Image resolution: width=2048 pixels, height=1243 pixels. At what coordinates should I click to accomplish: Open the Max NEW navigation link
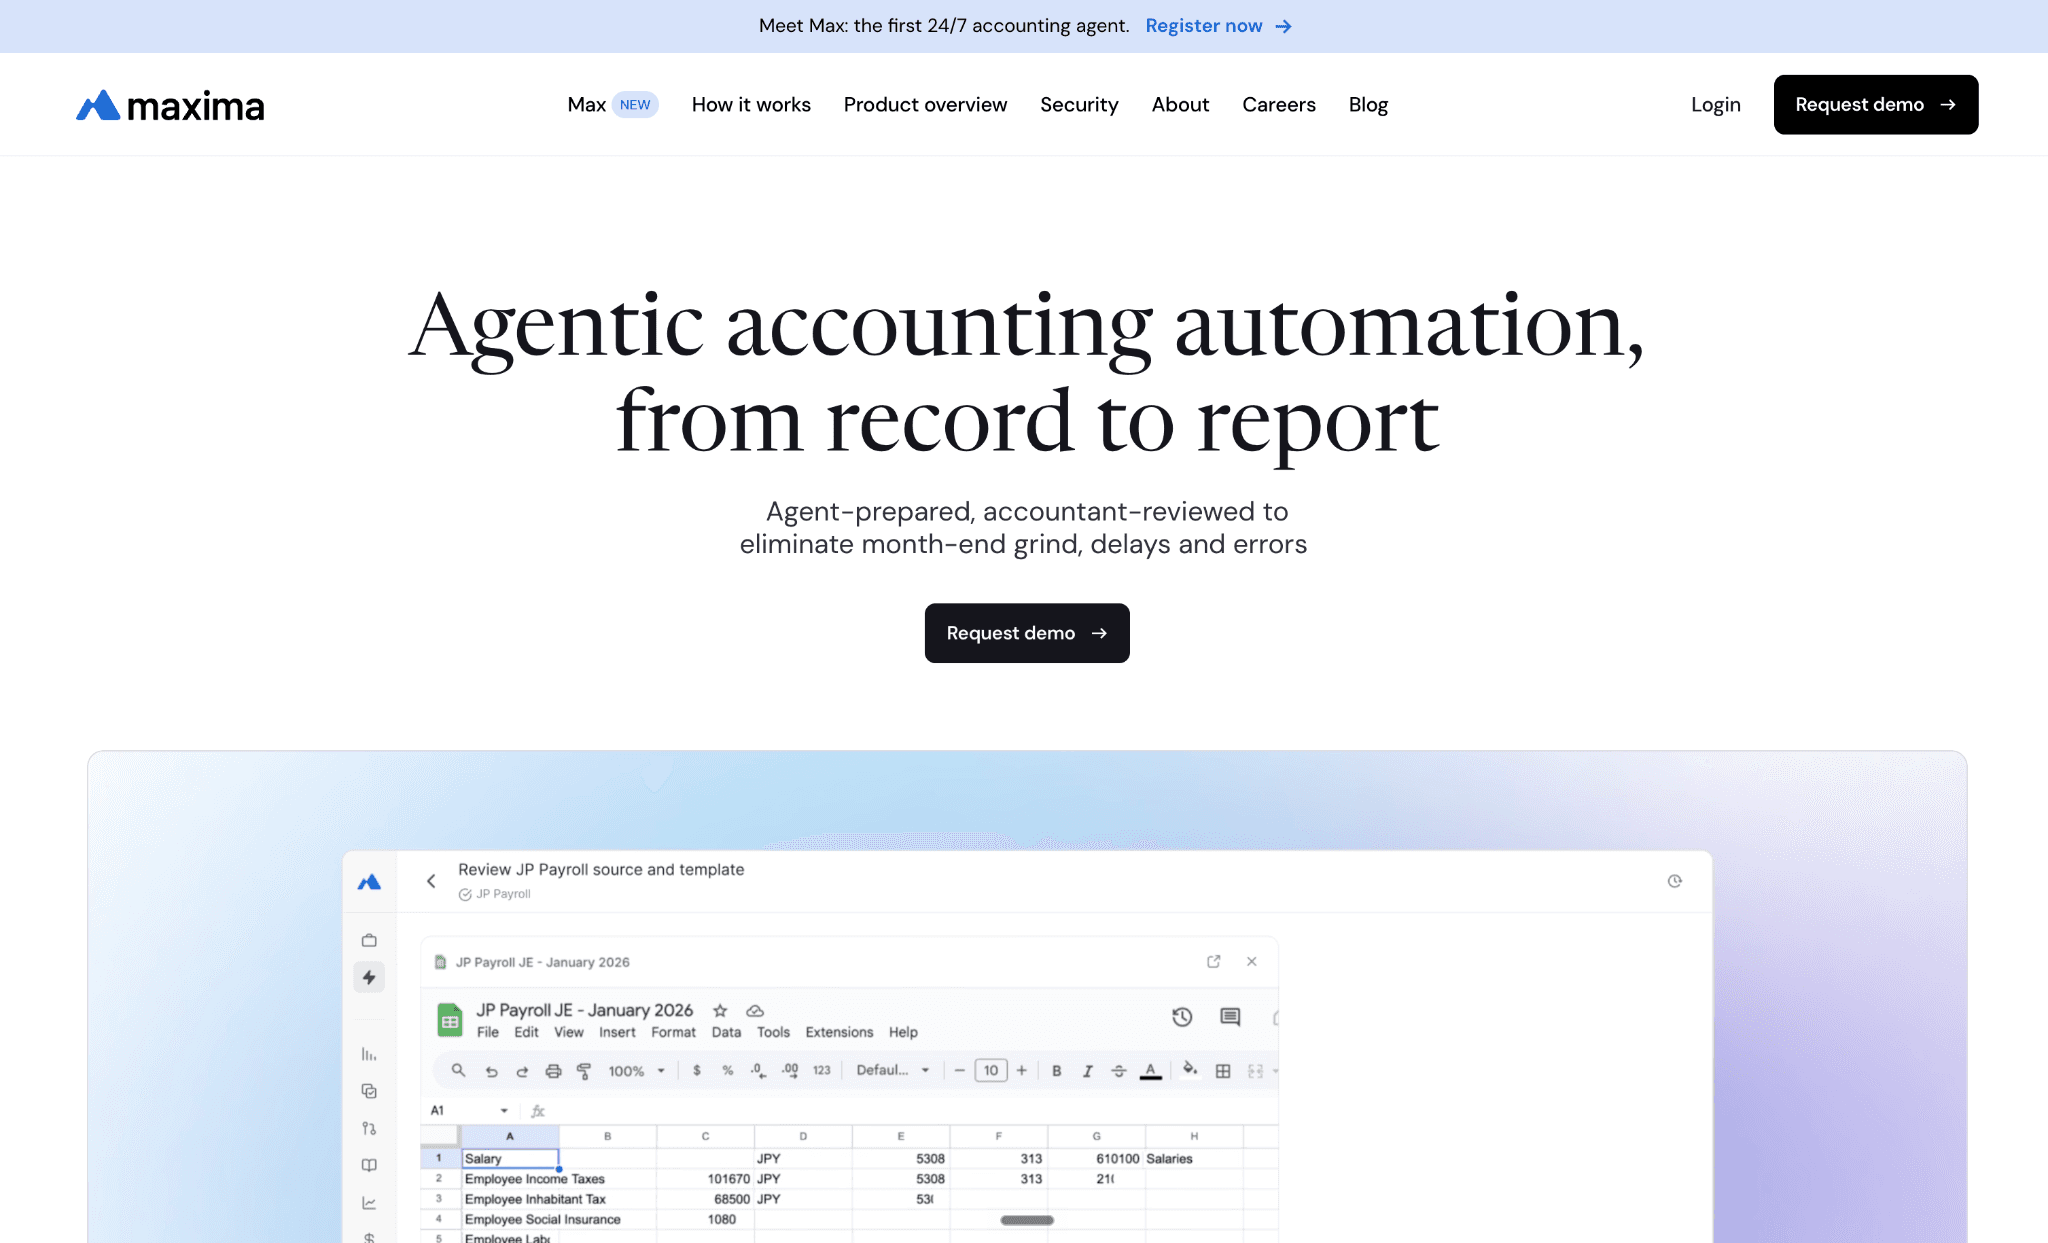pyautogui.click(x=613, y=105)
